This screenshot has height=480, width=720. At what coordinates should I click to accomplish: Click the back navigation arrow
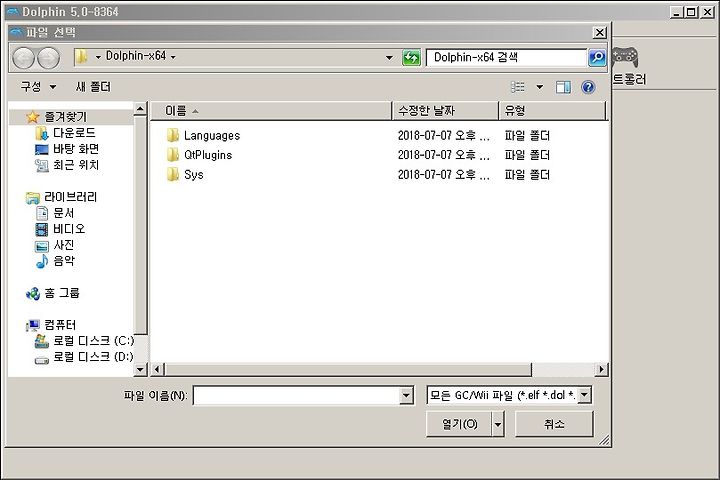(x=23, y=58)
